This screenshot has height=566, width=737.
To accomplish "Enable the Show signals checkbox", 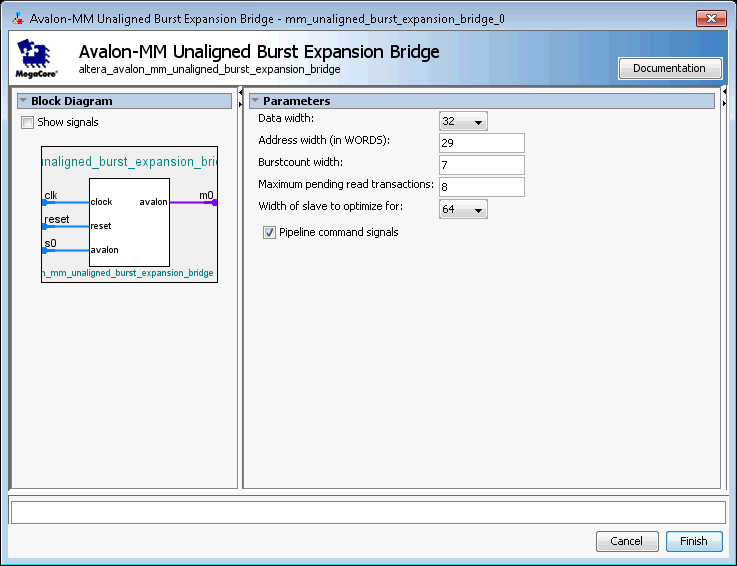I will coord(27,123).
